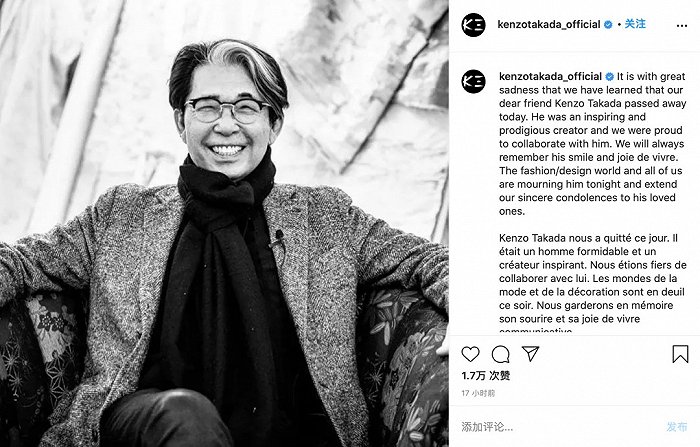Click the 发布 post comment button
The height and width of the screenshot is (447, 700).
[677, 427]
